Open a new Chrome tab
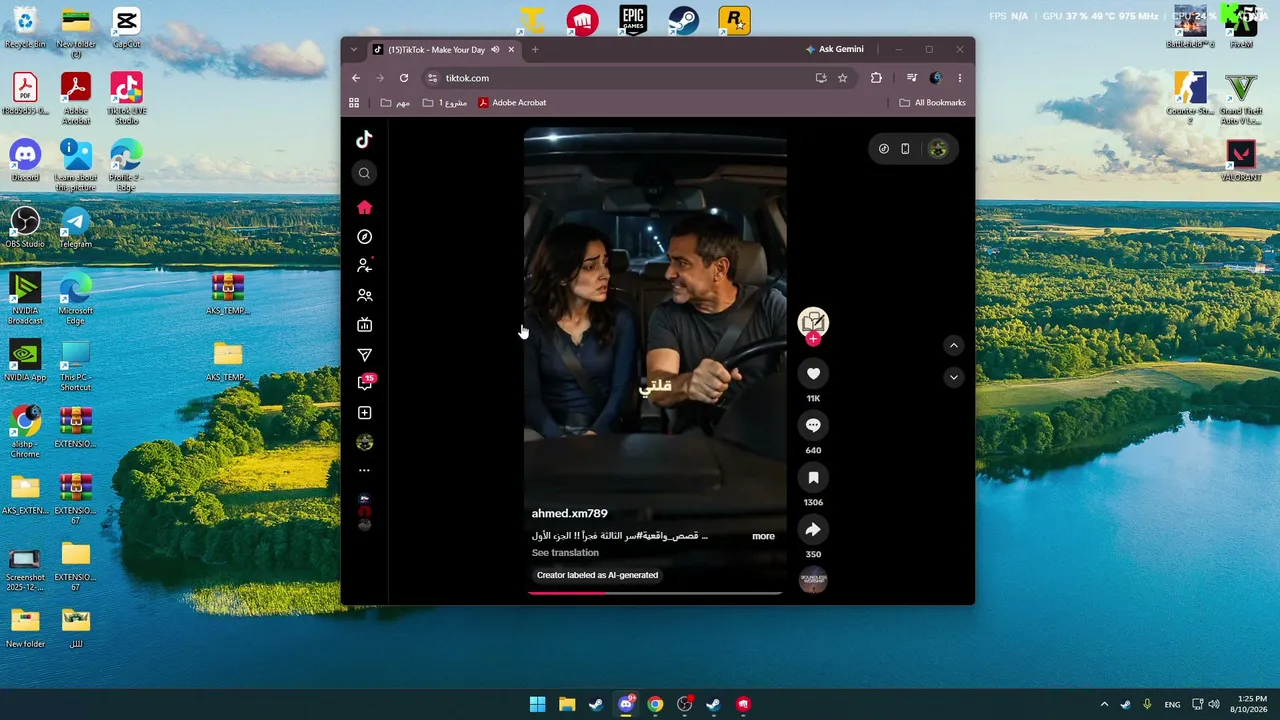 (x=535, y=50)
